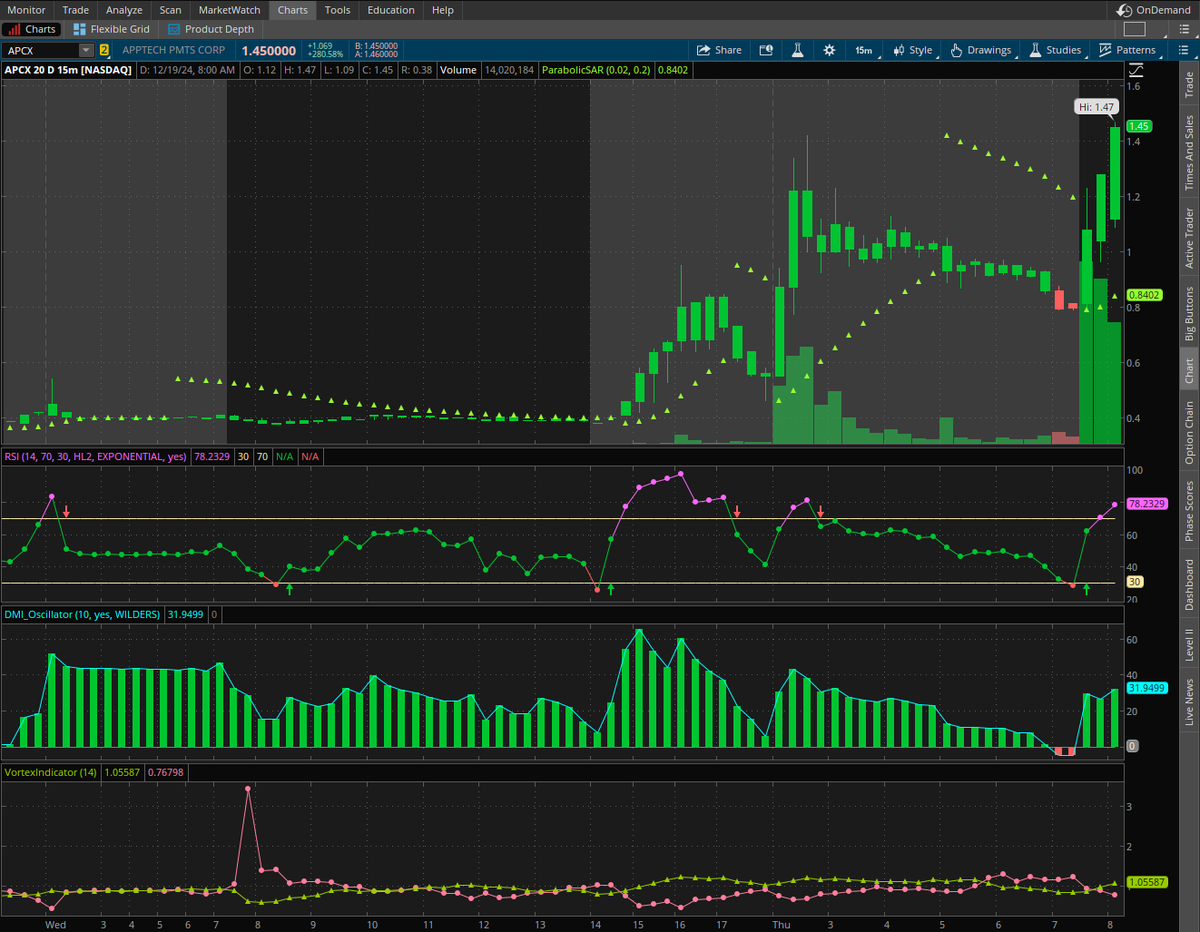Expand the symbol selector dropdown arrow
The height and width of the screenshot is (932, 1200).
tap(87, 50)
